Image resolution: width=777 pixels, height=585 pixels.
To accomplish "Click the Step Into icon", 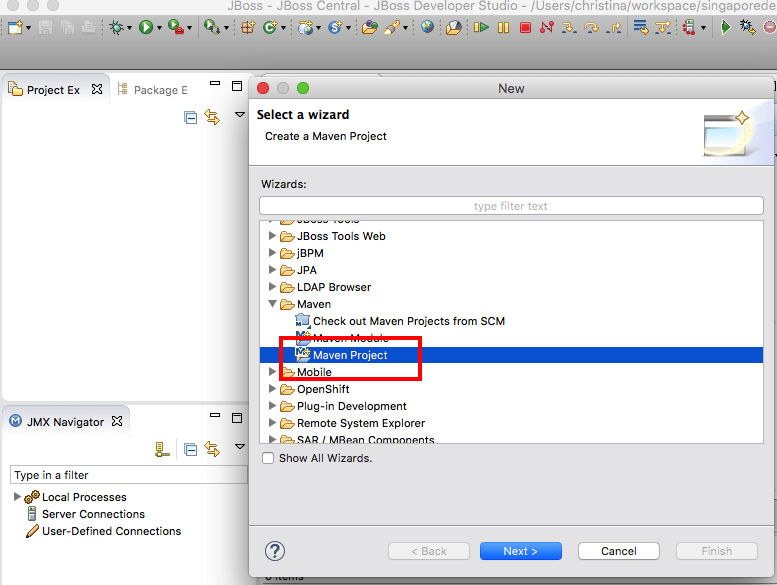I will pyautogui.click(x=569, y=27).
